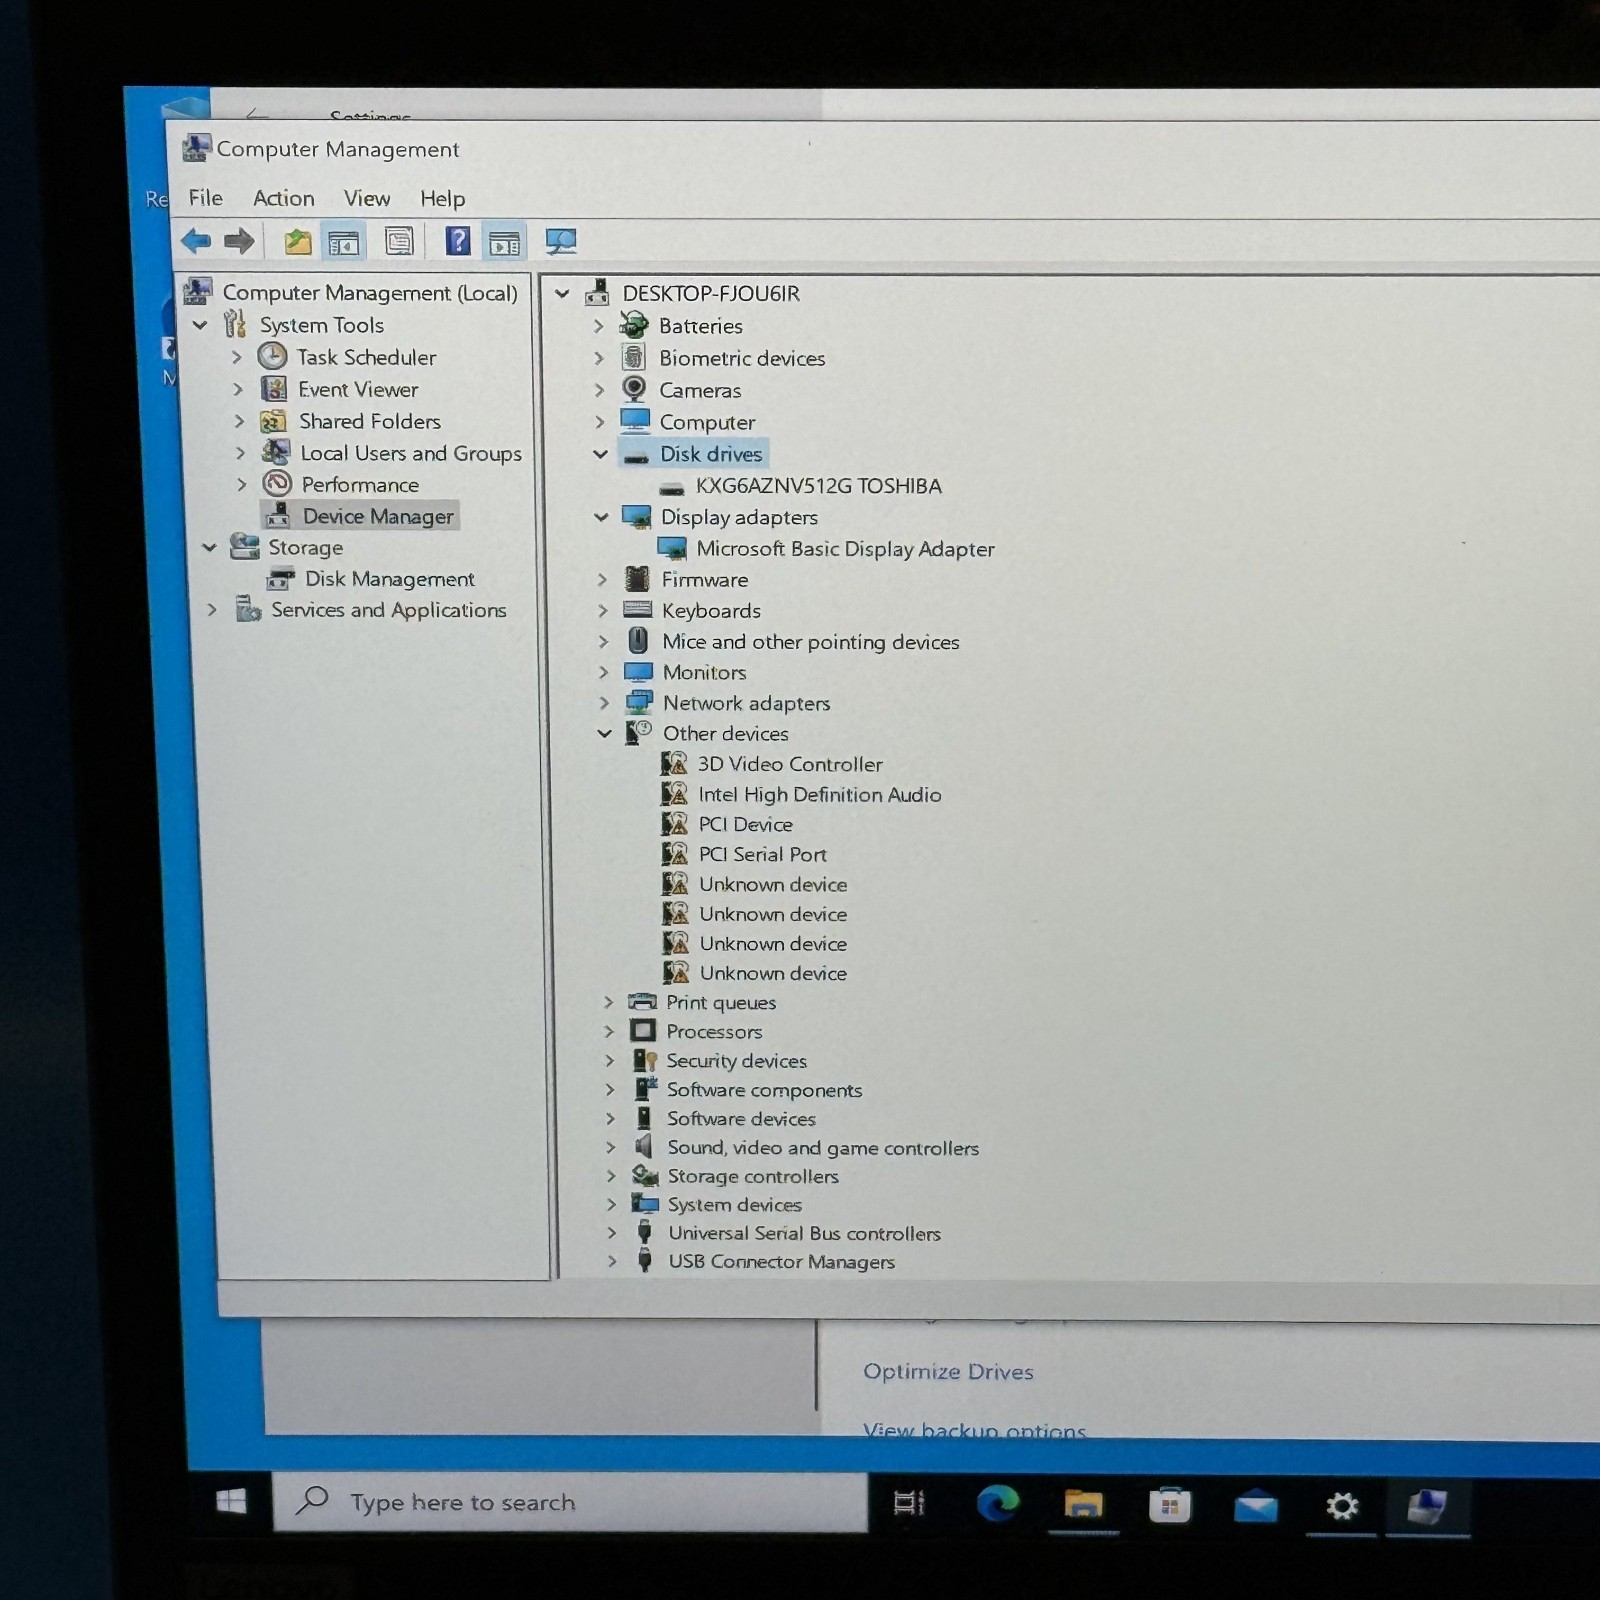
Task: Click the Cameras webcam icon
Action: click(634, 389)
